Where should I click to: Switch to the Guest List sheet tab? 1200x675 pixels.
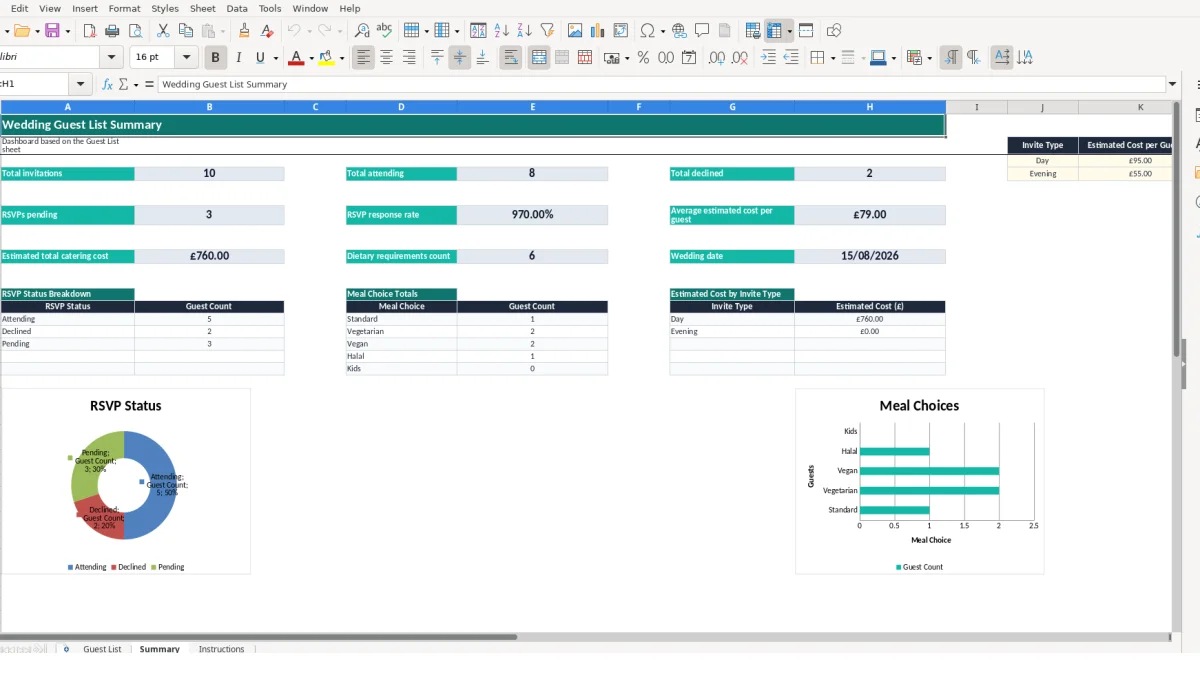pyautogui.click(x=102, y=649)
